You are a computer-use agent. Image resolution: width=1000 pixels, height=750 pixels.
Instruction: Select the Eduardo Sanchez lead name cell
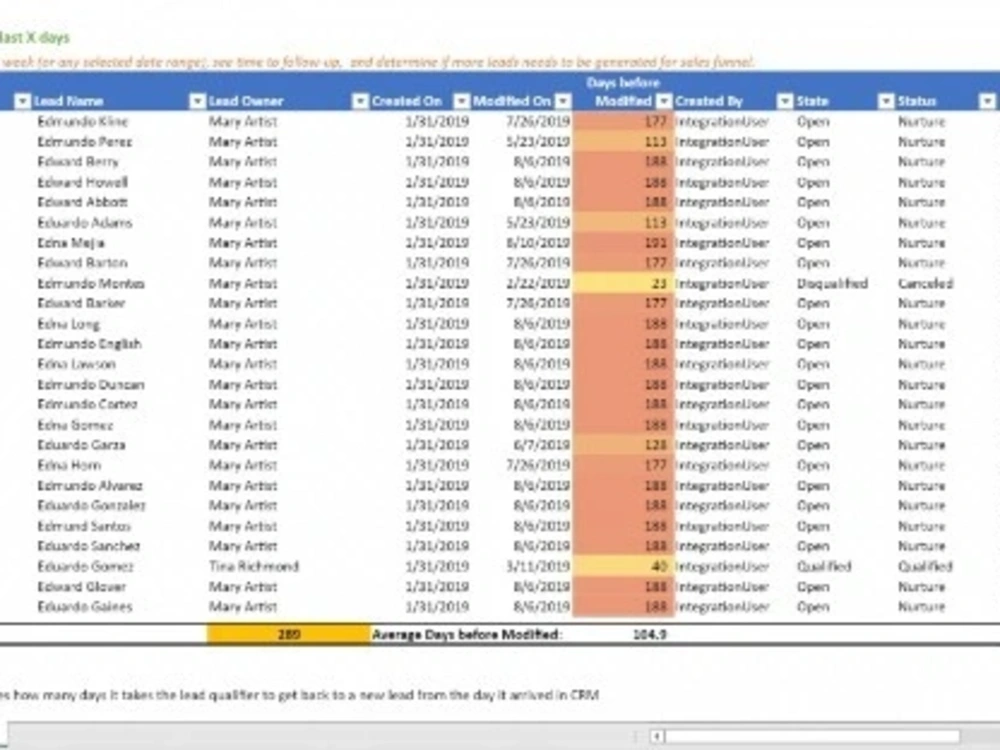coord(89,546)
